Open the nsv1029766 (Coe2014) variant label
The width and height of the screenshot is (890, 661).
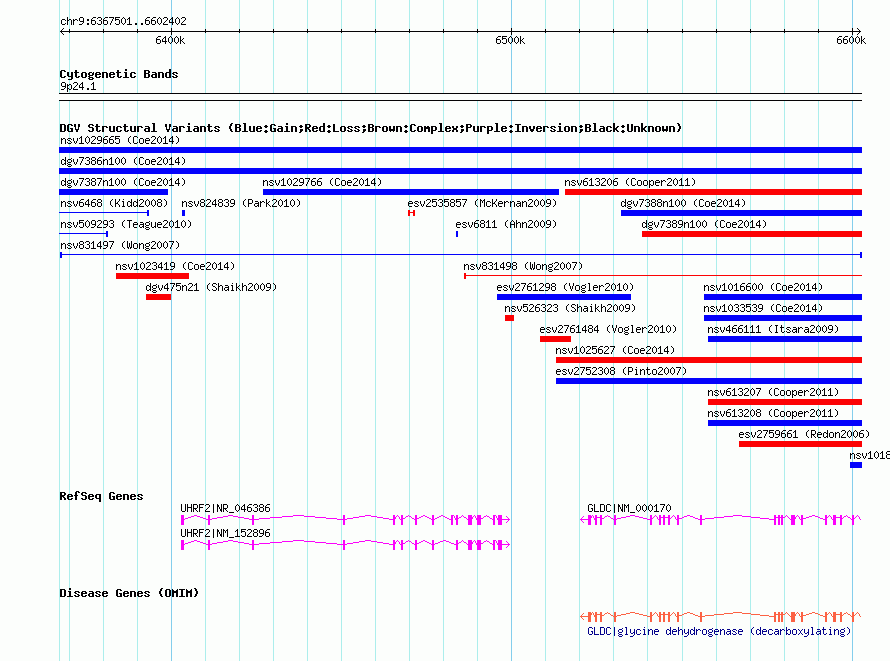coord(322,182)
